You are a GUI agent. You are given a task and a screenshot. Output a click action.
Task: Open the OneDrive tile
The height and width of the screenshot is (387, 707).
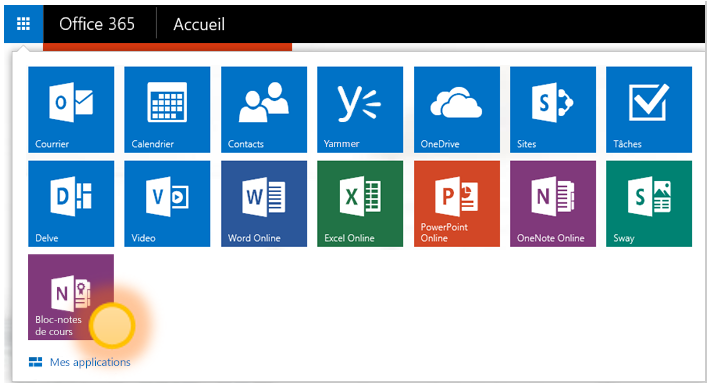pyautogui.click(x=457, y=110)
